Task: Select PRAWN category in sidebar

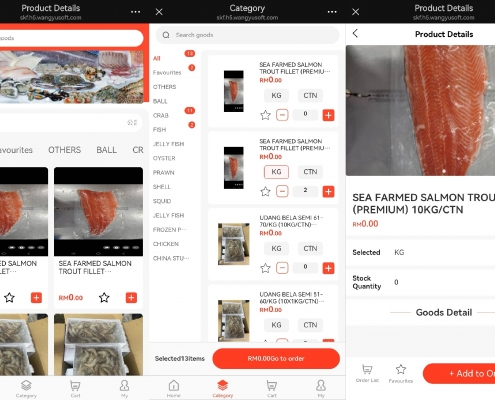Action: [x=164, y=172]
